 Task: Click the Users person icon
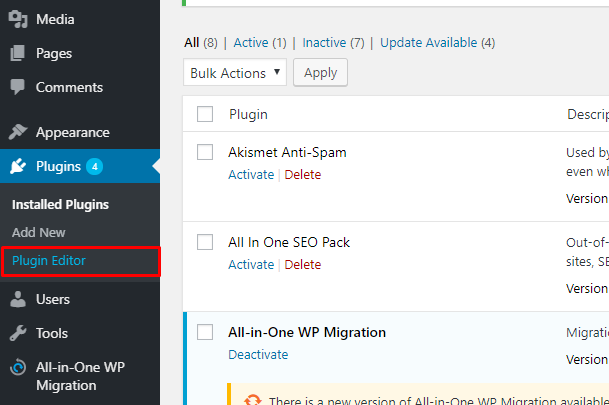pyautogui.click(x=18, y=299)
